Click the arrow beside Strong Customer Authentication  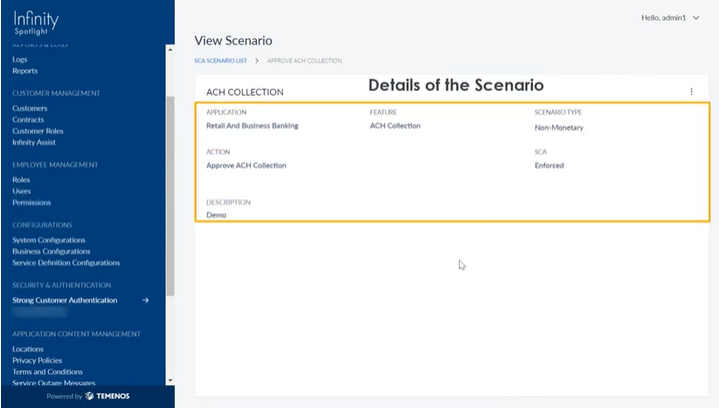tap(145, 300)
